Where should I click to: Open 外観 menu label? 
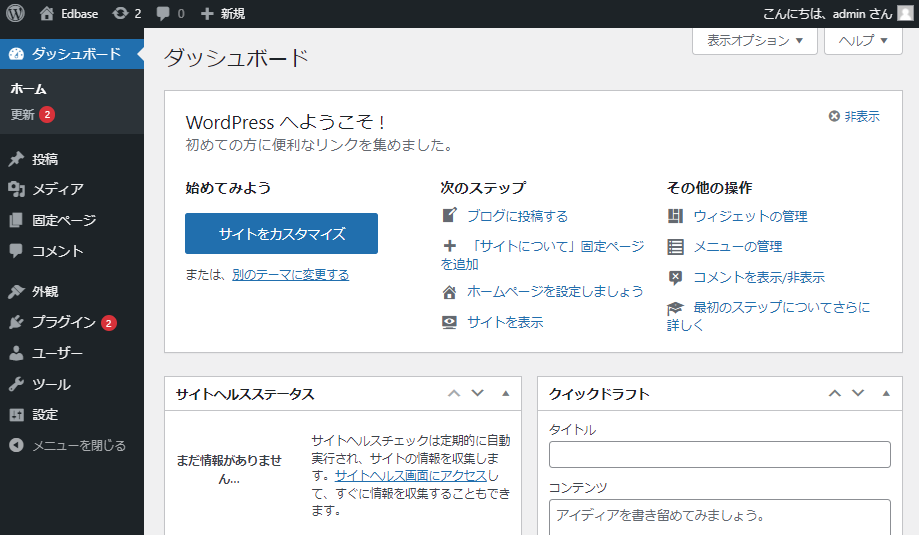[45, 291]
